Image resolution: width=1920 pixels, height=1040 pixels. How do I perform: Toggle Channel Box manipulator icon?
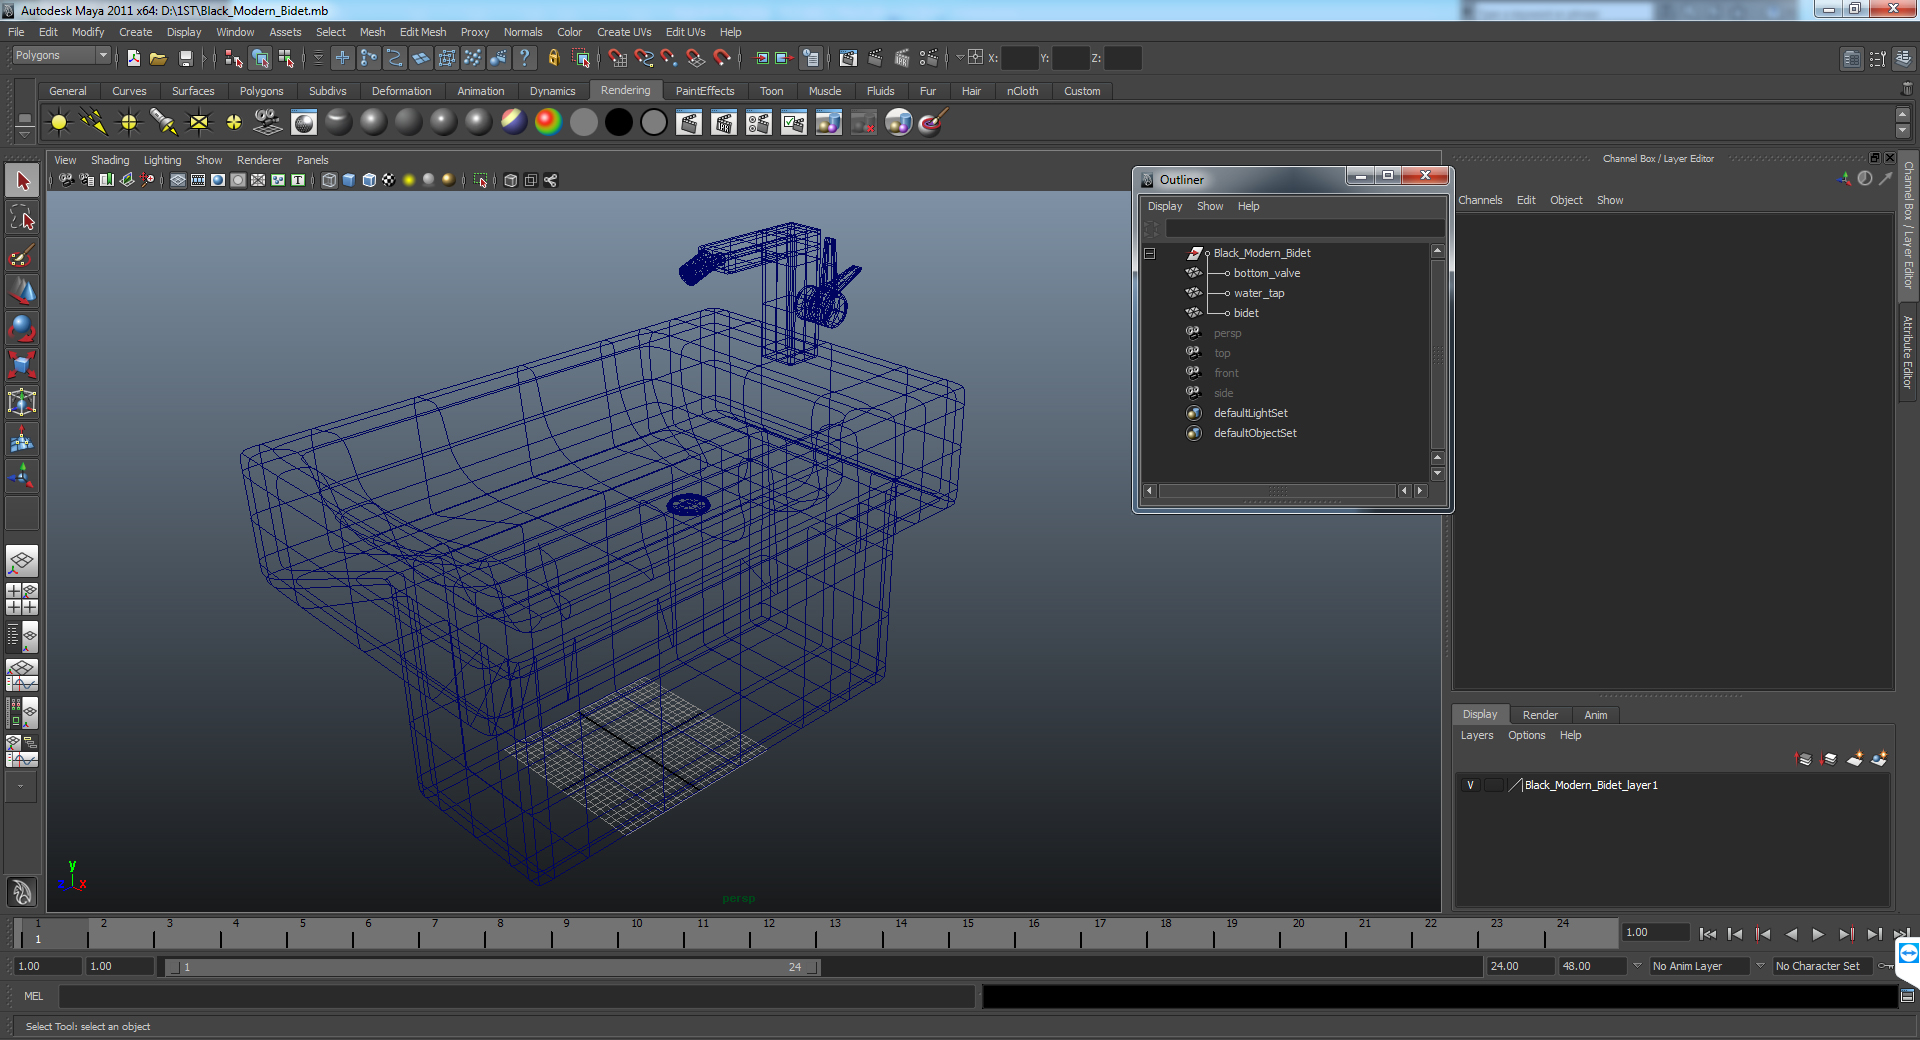1845,178
